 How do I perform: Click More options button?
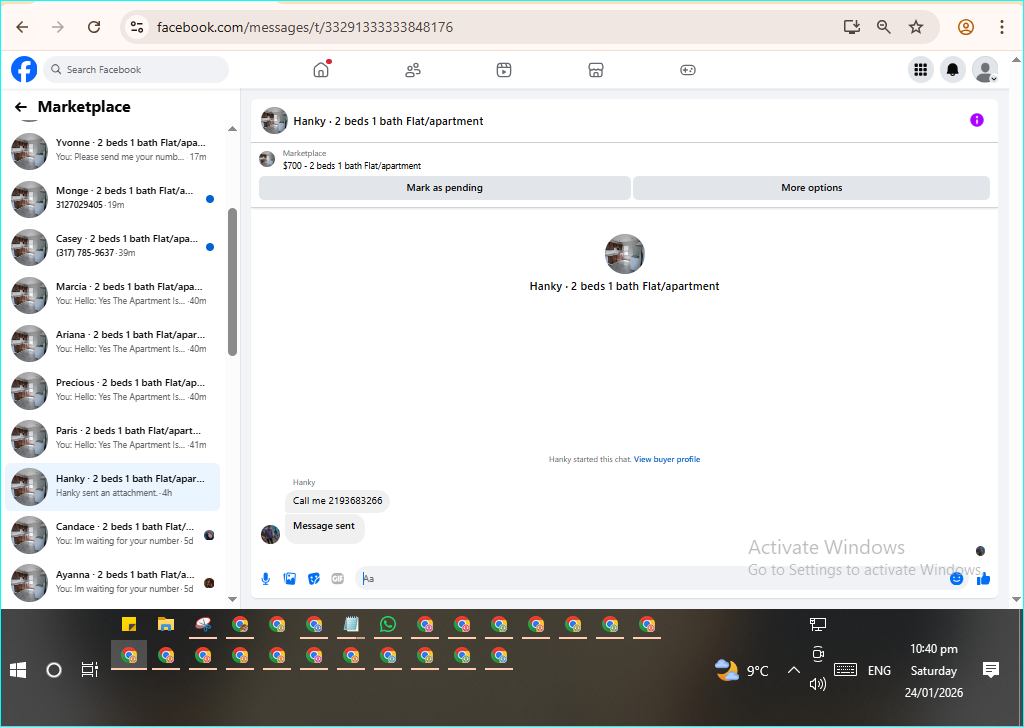(x=812, y=188)
